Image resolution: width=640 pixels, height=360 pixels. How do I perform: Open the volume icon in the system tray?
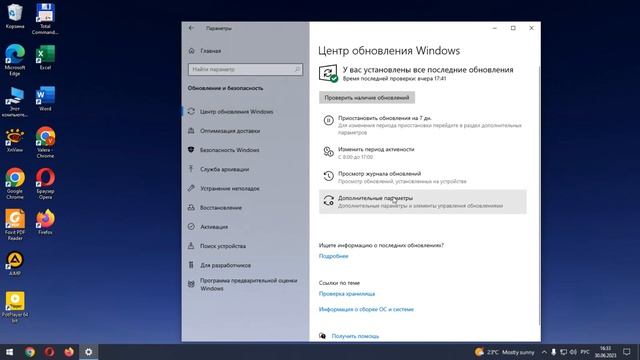coord(573,352)
